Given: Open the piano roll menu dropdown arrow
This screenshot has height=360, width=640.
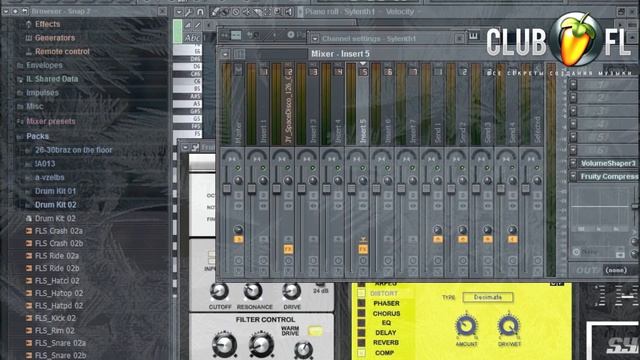Looking at the screenshot, I should pyautogui.click(x=178, y=12).
